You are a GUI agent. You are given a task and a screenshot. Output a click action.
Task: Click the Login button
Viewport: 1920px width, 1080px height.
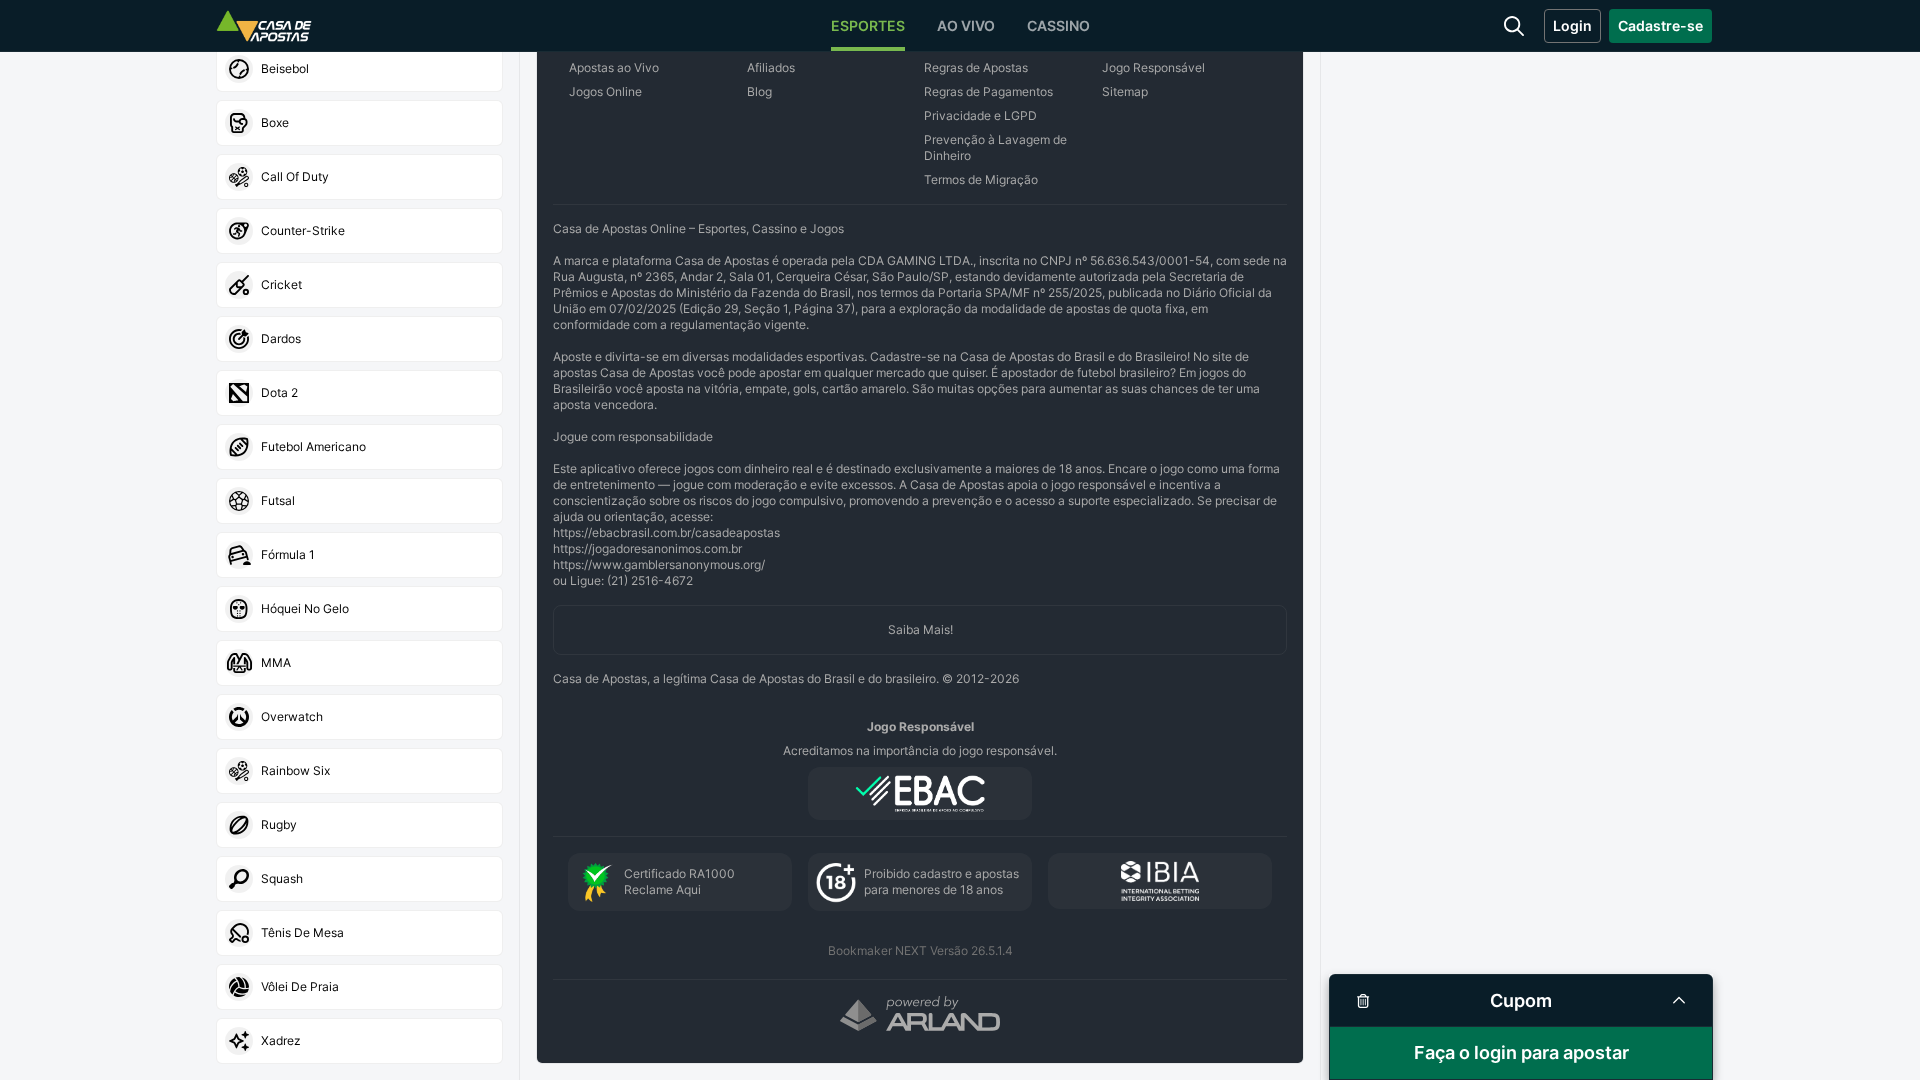(1572, 26)
